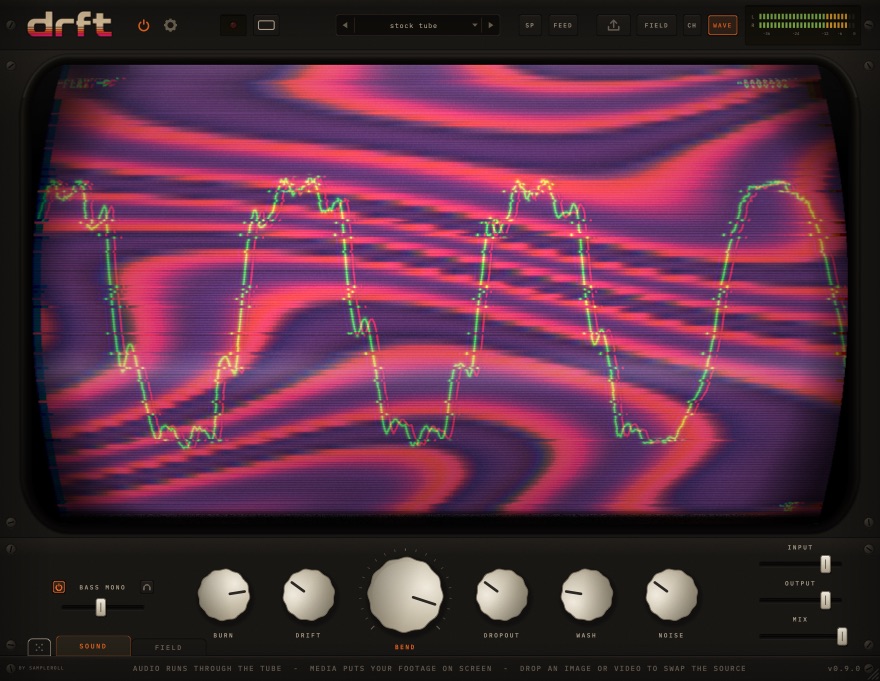Screen dimensions: 880x681
Task: Switch to the FIELD tab at bottom
Action: [x=168, y=647]
